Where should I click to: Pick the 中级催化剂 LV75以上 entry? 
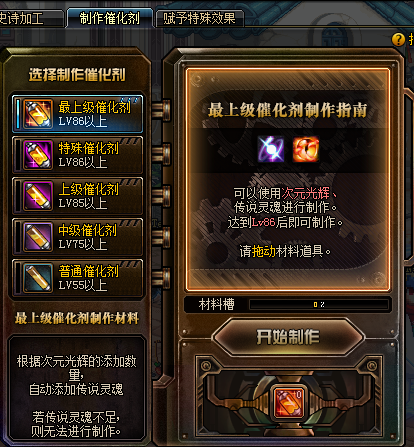tap(78, 237)
